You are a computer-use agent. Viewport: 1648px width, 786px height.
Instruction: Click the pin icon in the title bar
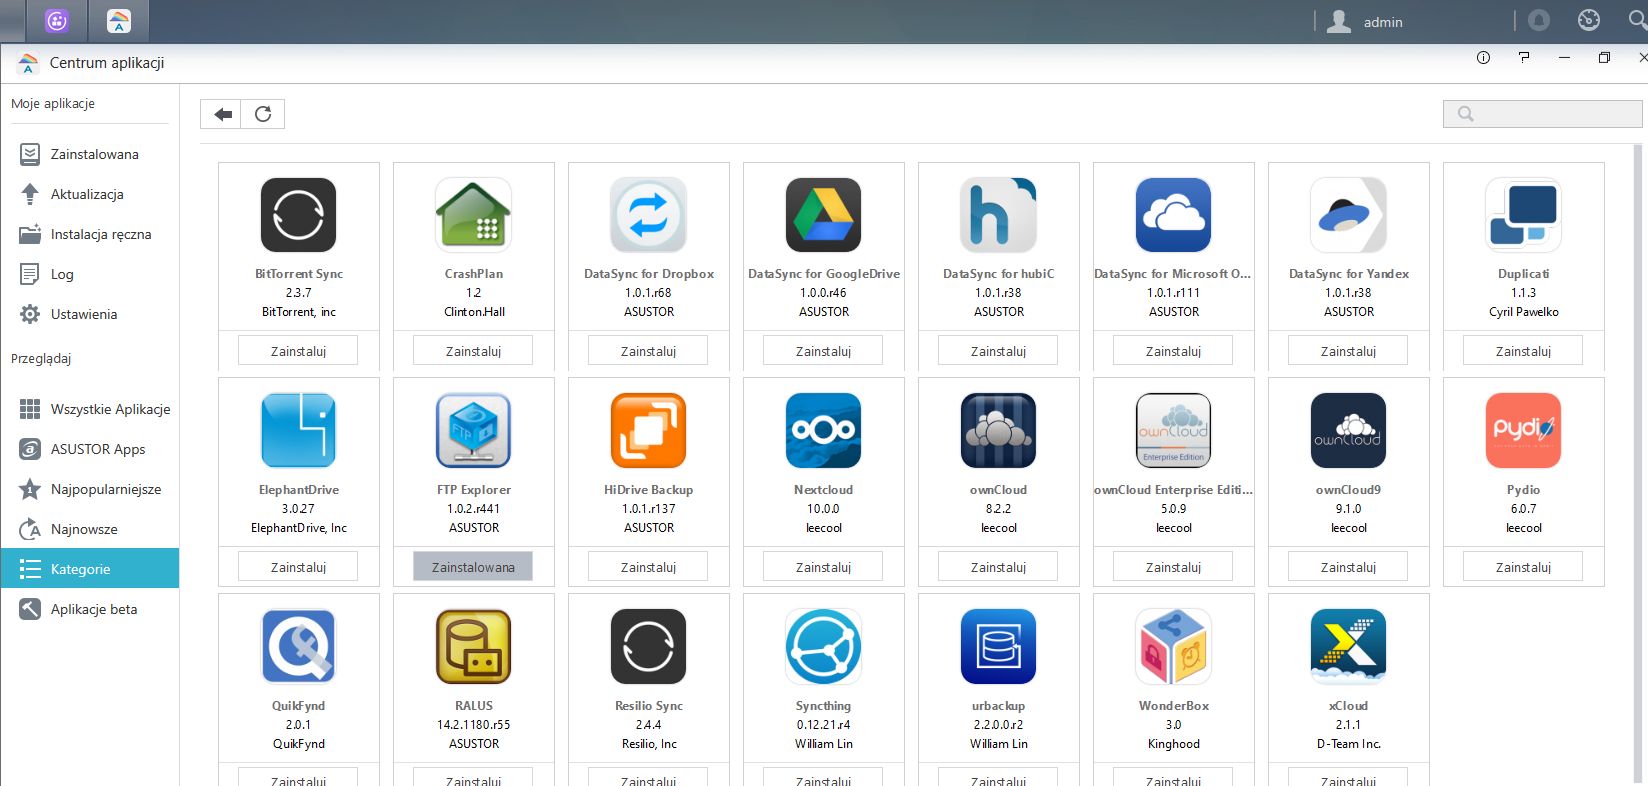click(x=1524, y=58)
